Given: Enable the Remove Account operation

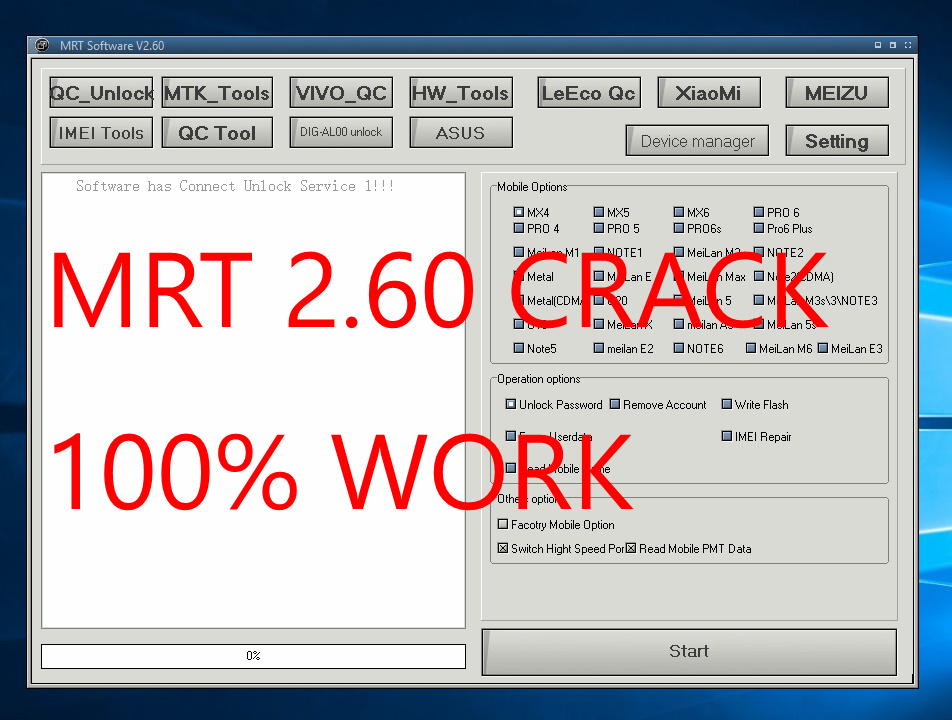Looking at the screenshot, I should [x=614, y=404].
